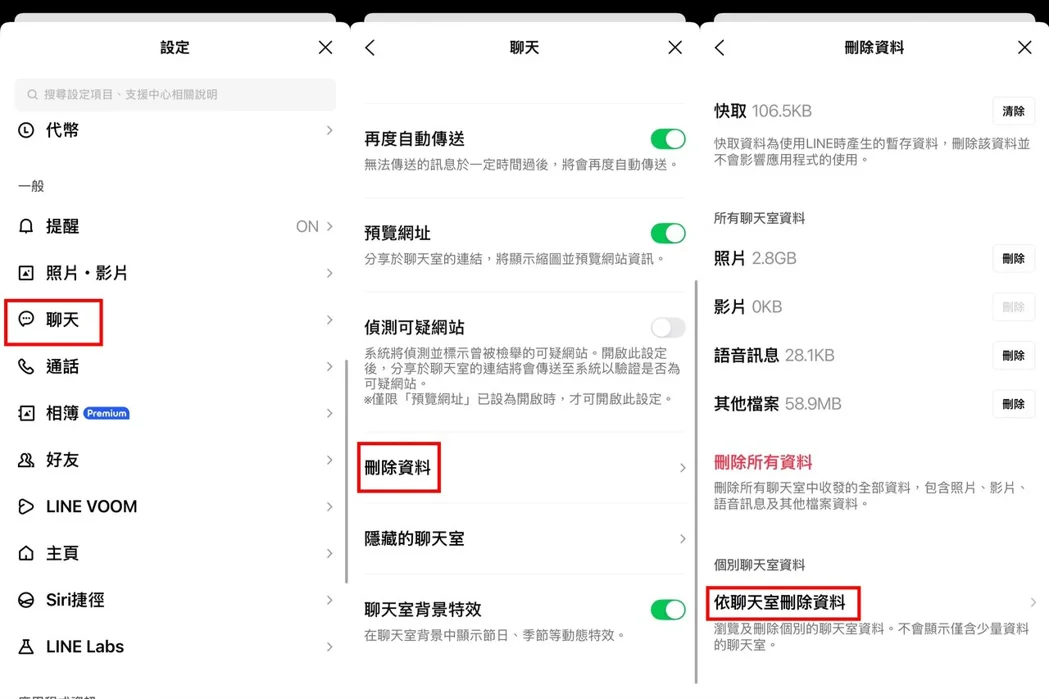Clear cache with 清除 button
The height and width of the screenshot is (699, 1049).
point(1013,111)
